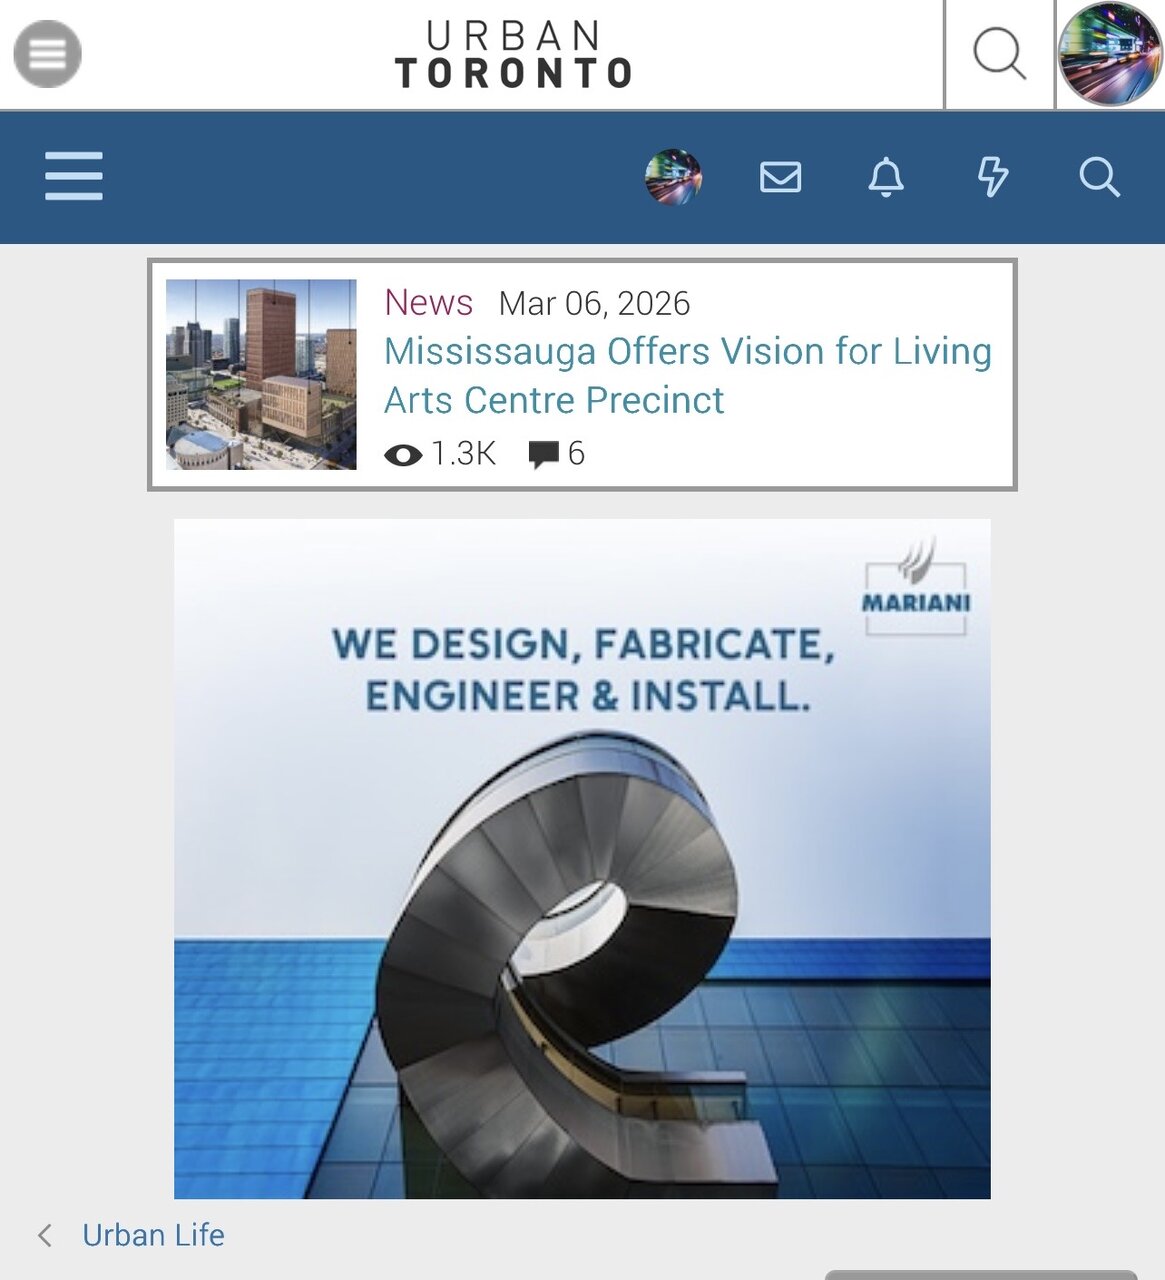
Task: Click the small user avatar in blue bar
Action: (x=673, y=177)
